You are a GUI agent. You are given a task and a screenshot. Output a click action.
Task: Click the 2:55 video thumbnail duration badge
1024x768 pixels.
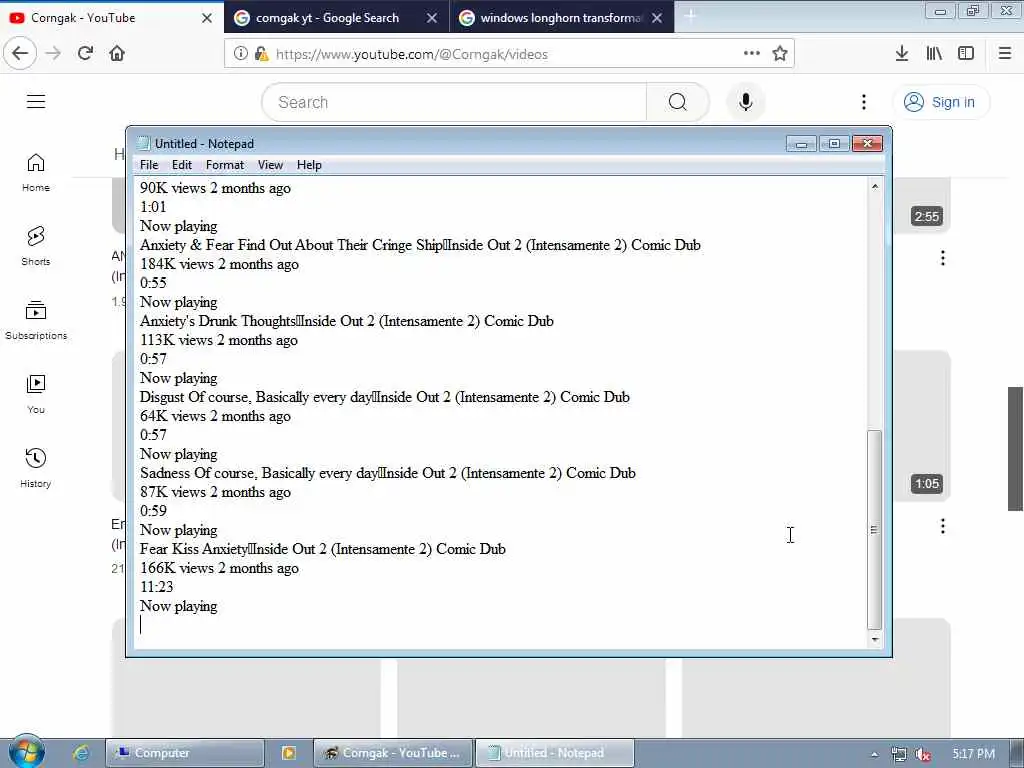[x=927, y=216]
